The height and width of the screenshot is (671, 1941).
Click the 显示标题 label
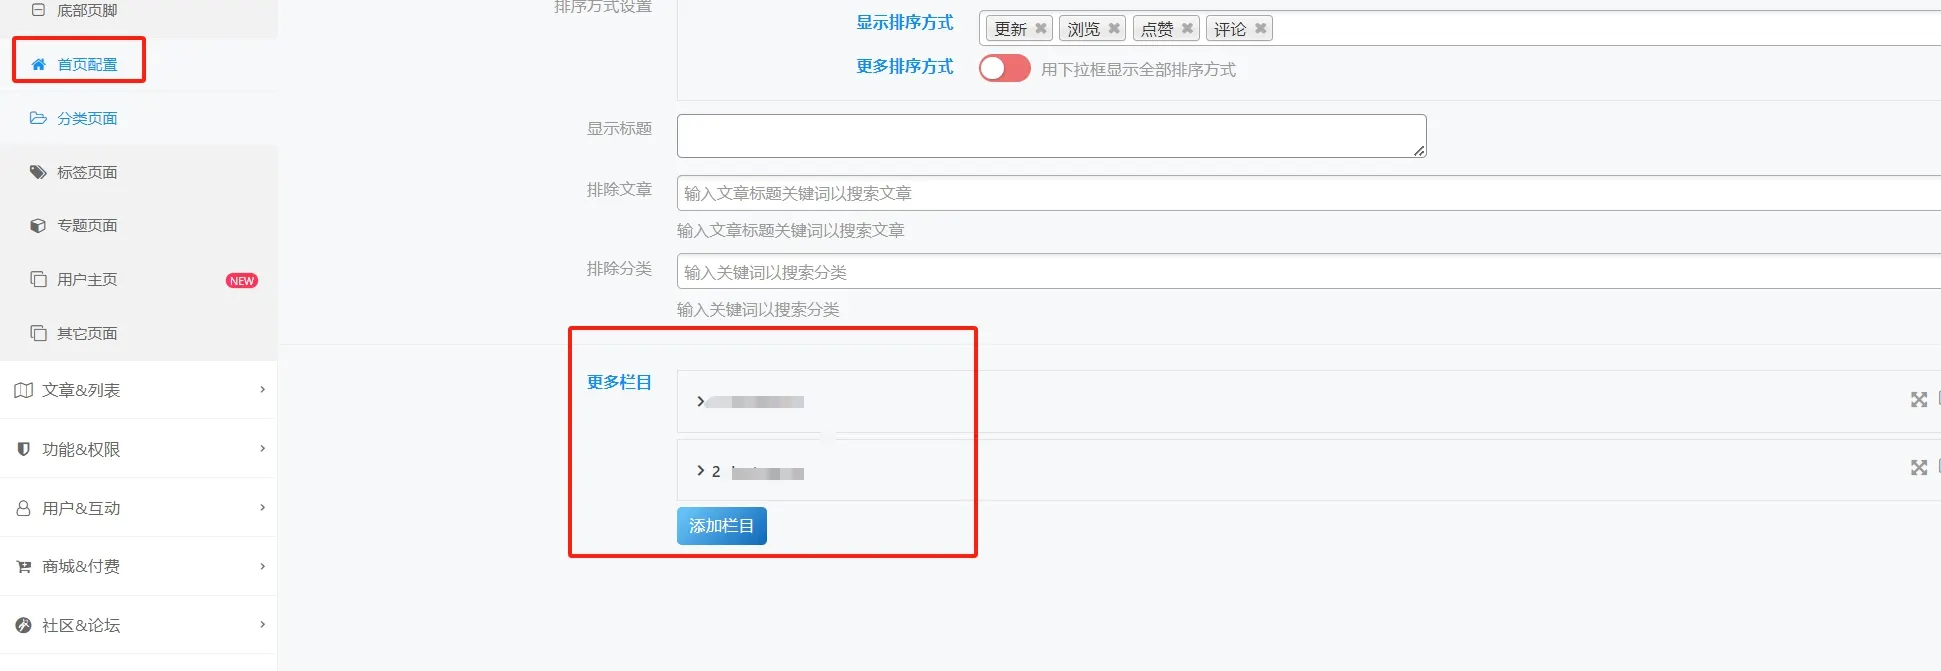[x=619, y=129]
